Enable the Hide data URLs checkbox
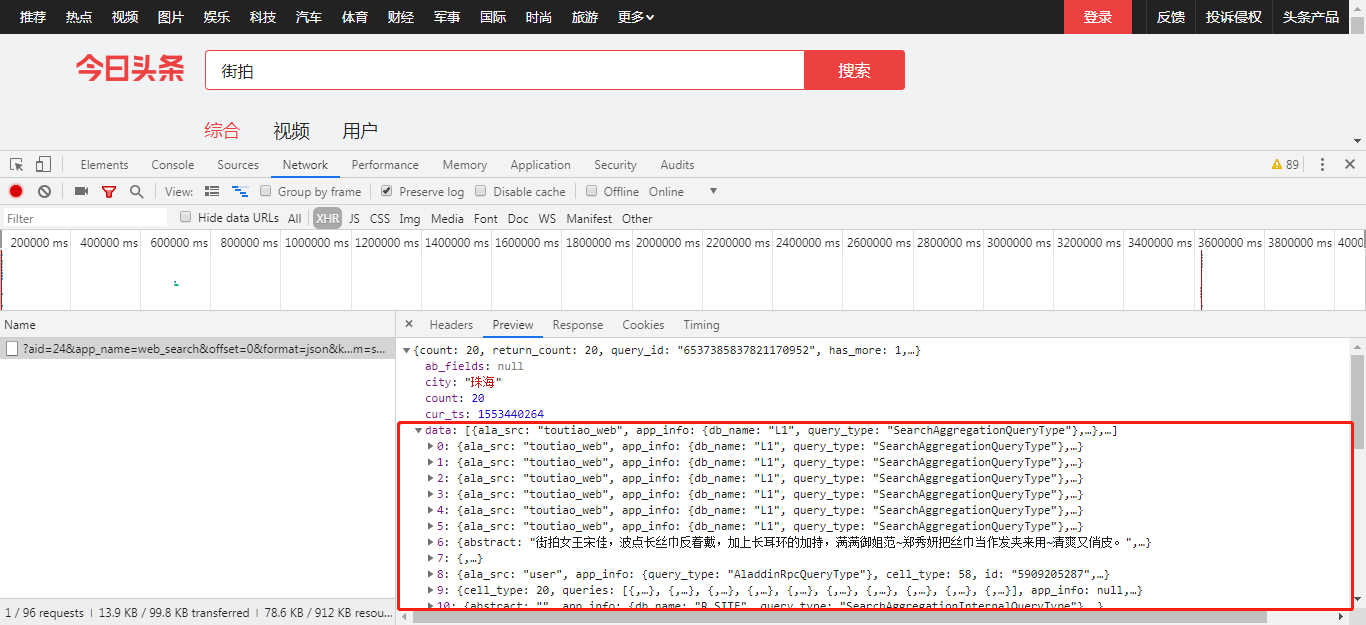This screenshot has width=1366, height=625. click(x=185, y=217)
